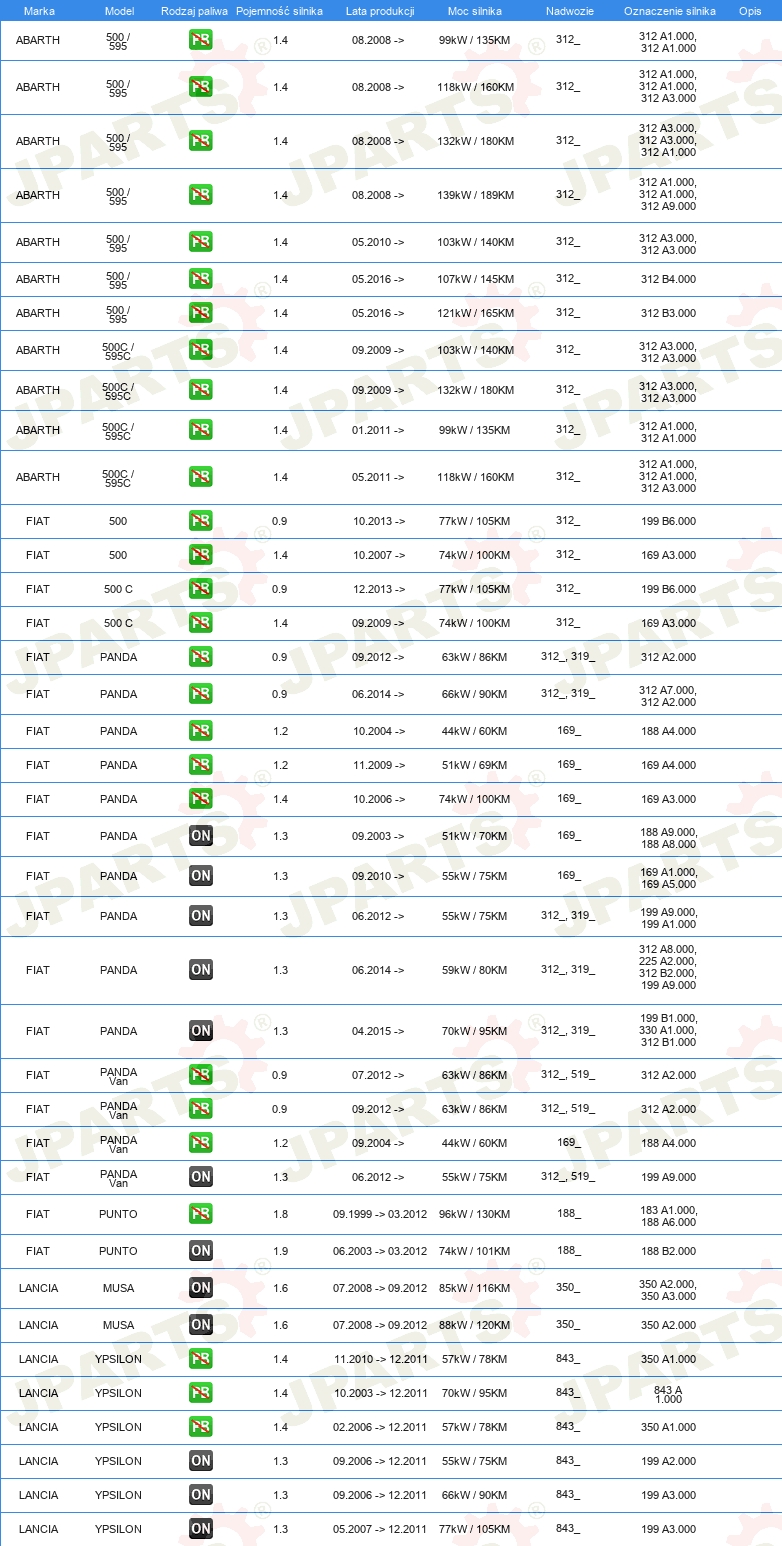
Task: Click diesel ON icon in Lancia Musa 88kW row
Action: pos(201,1325)
